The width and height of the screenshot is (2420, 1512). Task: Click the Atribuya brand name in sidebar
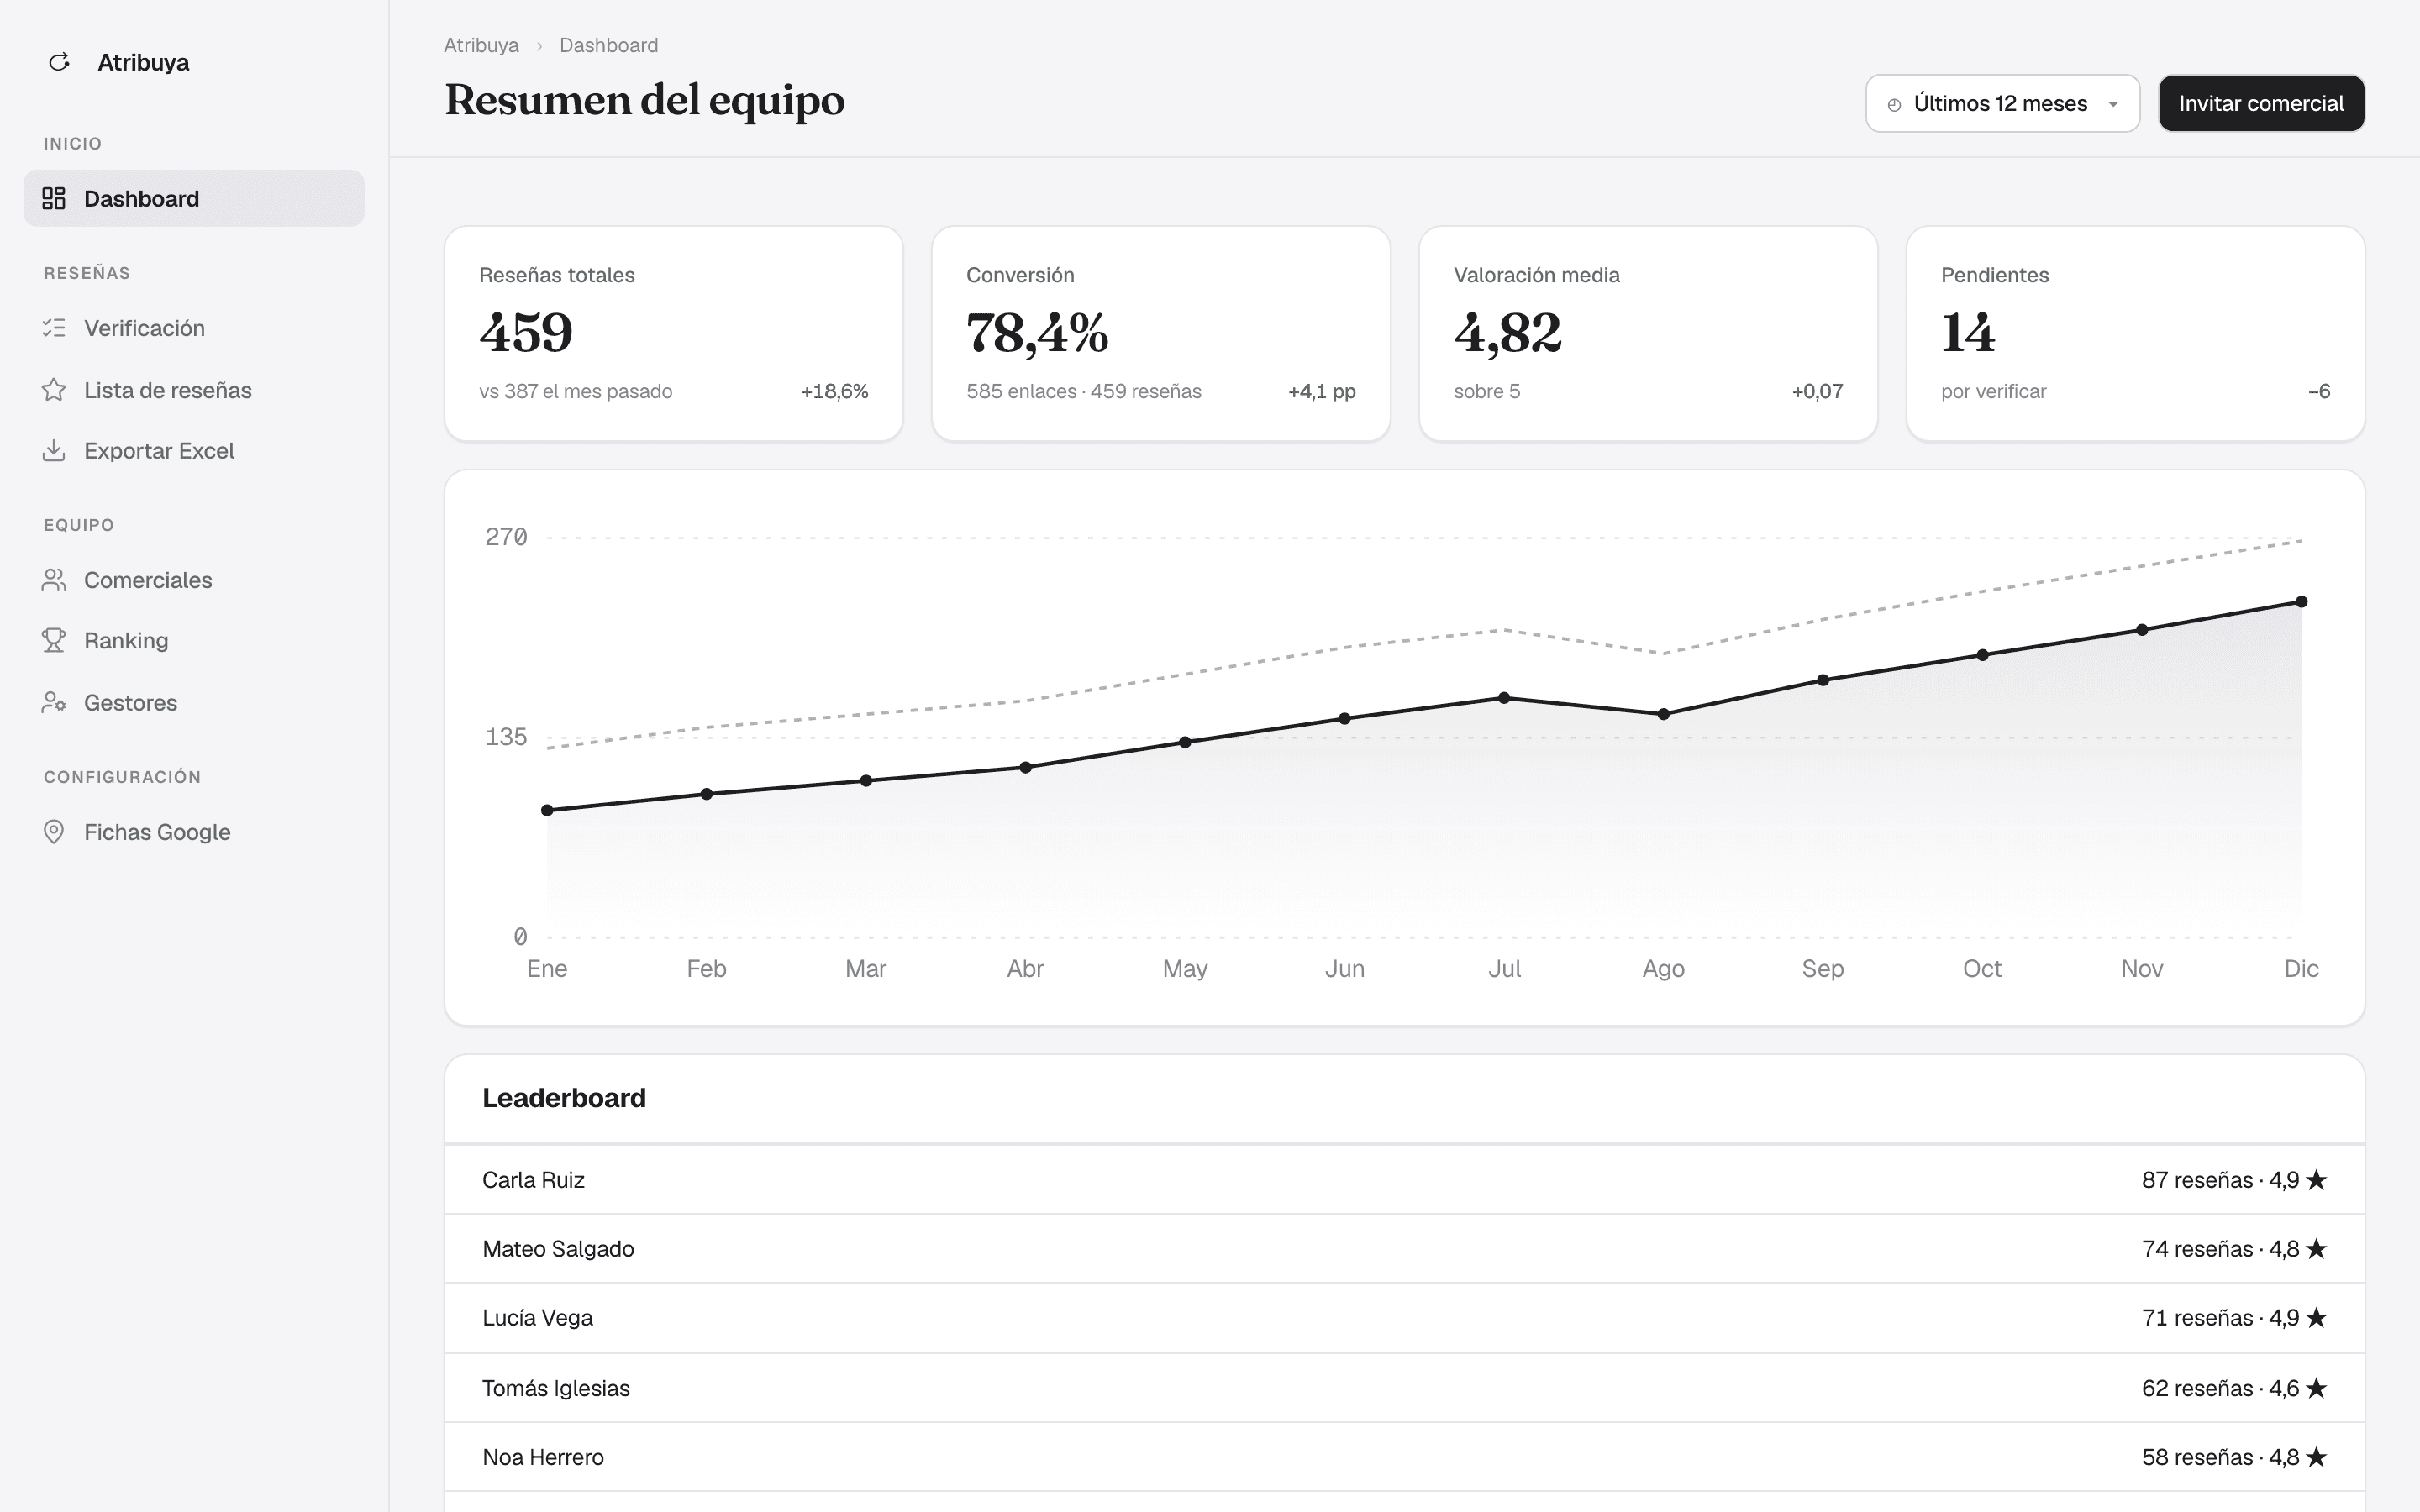[143, 62]
